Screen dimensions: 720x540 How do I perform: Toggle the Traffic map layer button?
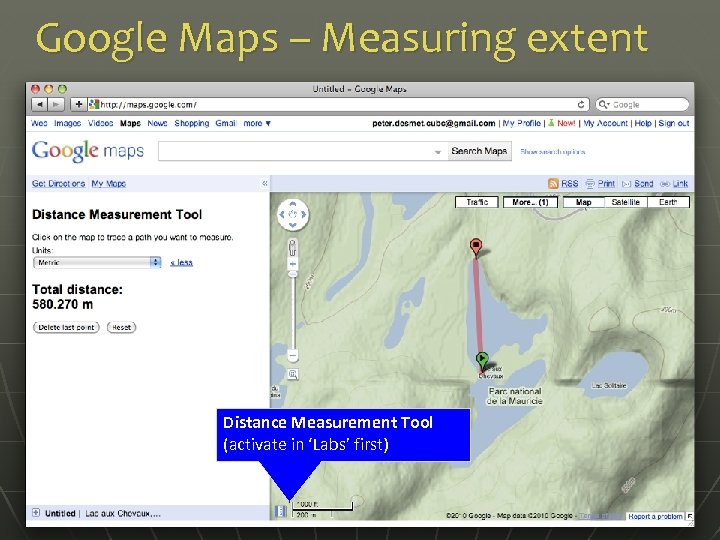477,202
